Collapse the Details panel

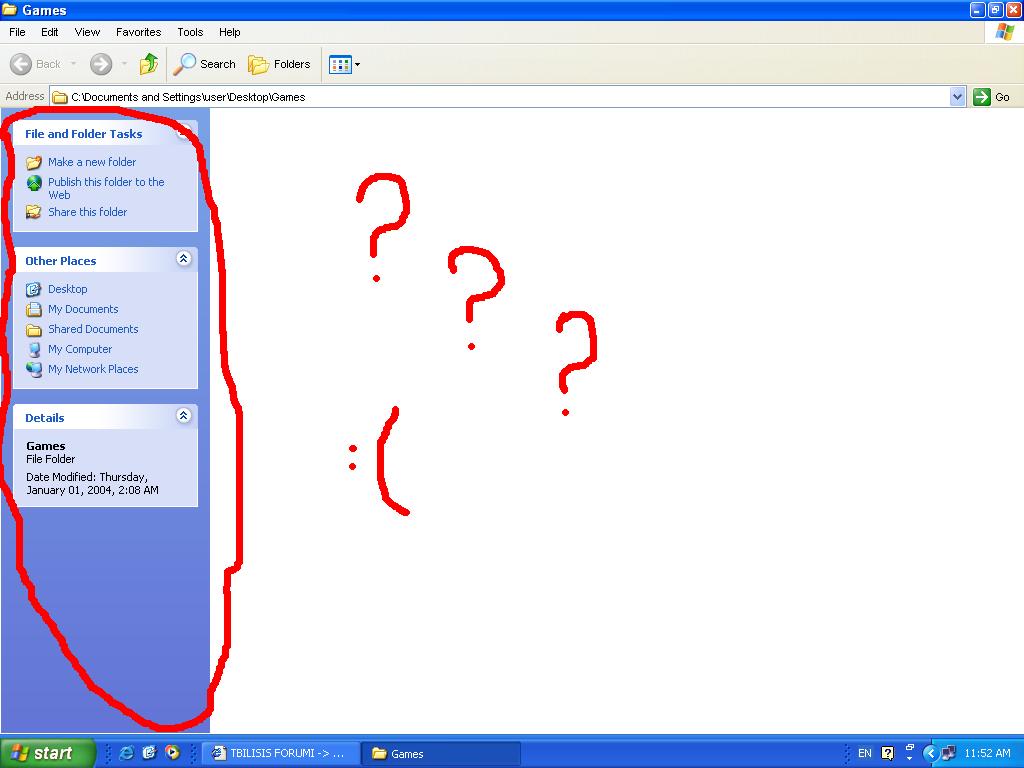(x=184, y=415)
